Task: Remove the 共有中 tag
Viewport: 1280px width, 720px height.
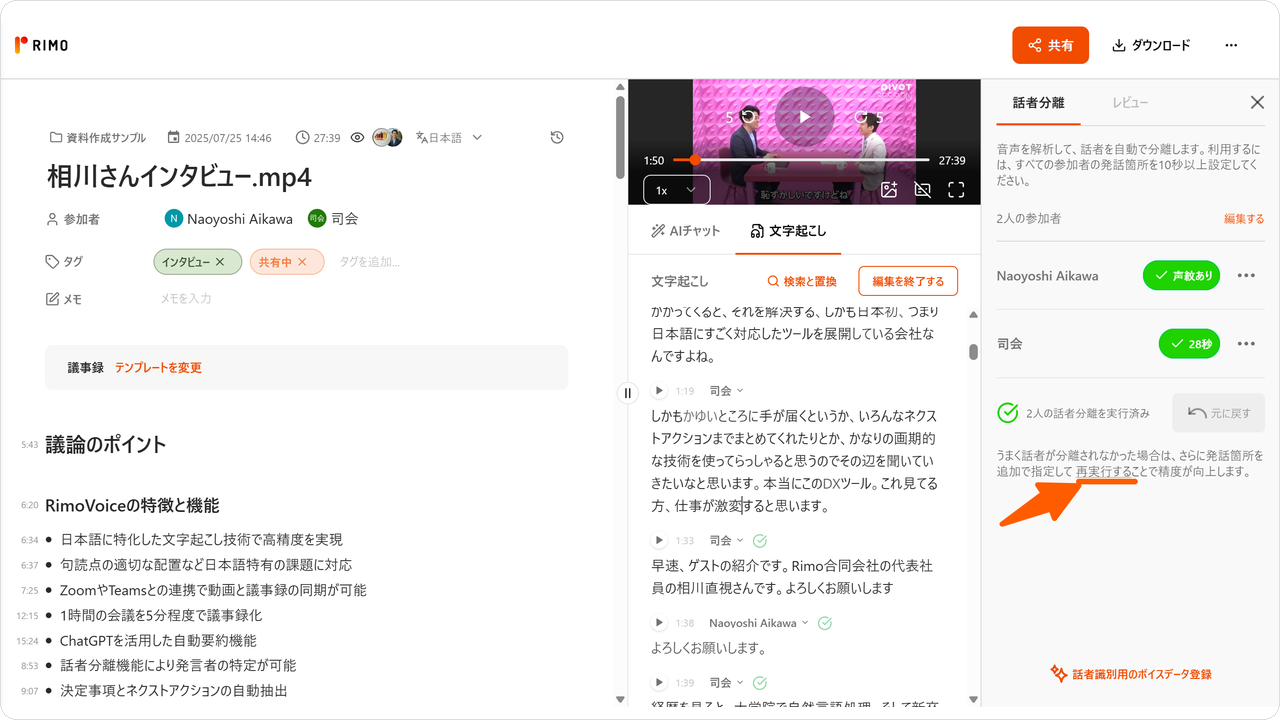Action: 302,262
